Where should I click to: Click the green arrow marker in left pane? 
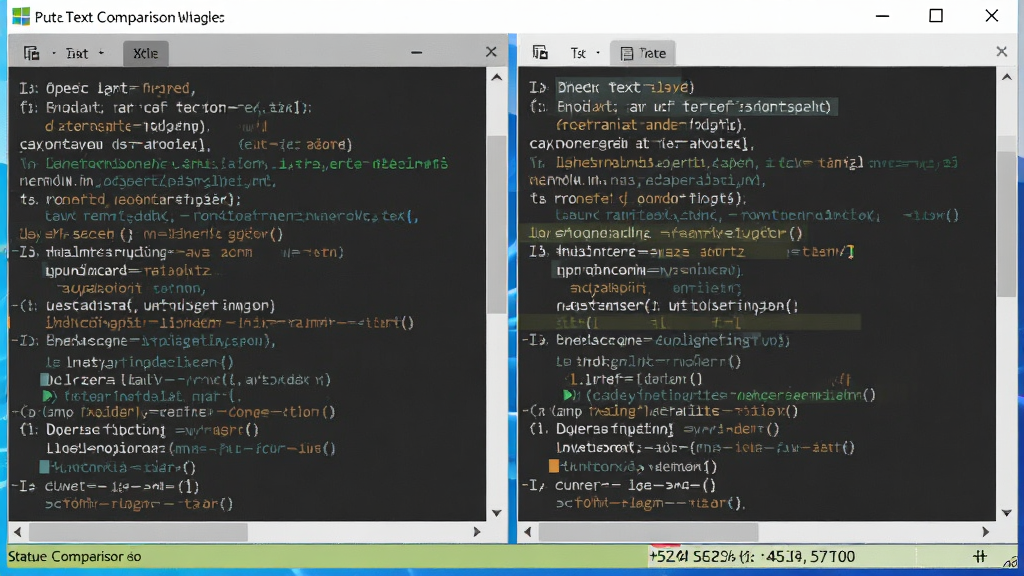48,396
